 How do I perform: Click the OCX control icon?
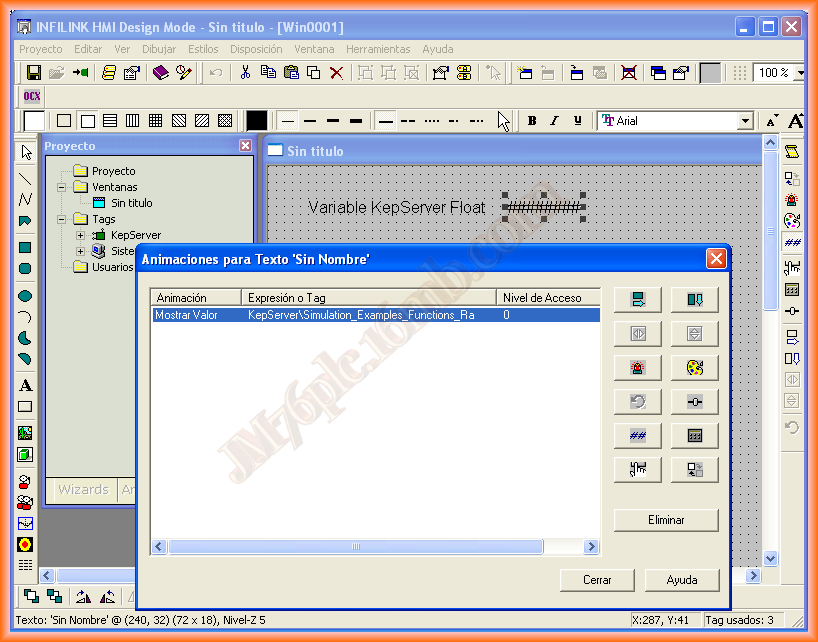point(32,97)
